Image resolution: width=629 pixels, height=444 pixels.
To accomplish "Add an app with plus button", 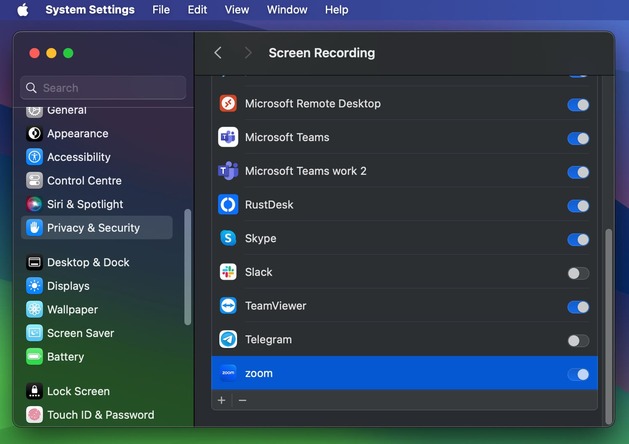I will coord(221,400).
